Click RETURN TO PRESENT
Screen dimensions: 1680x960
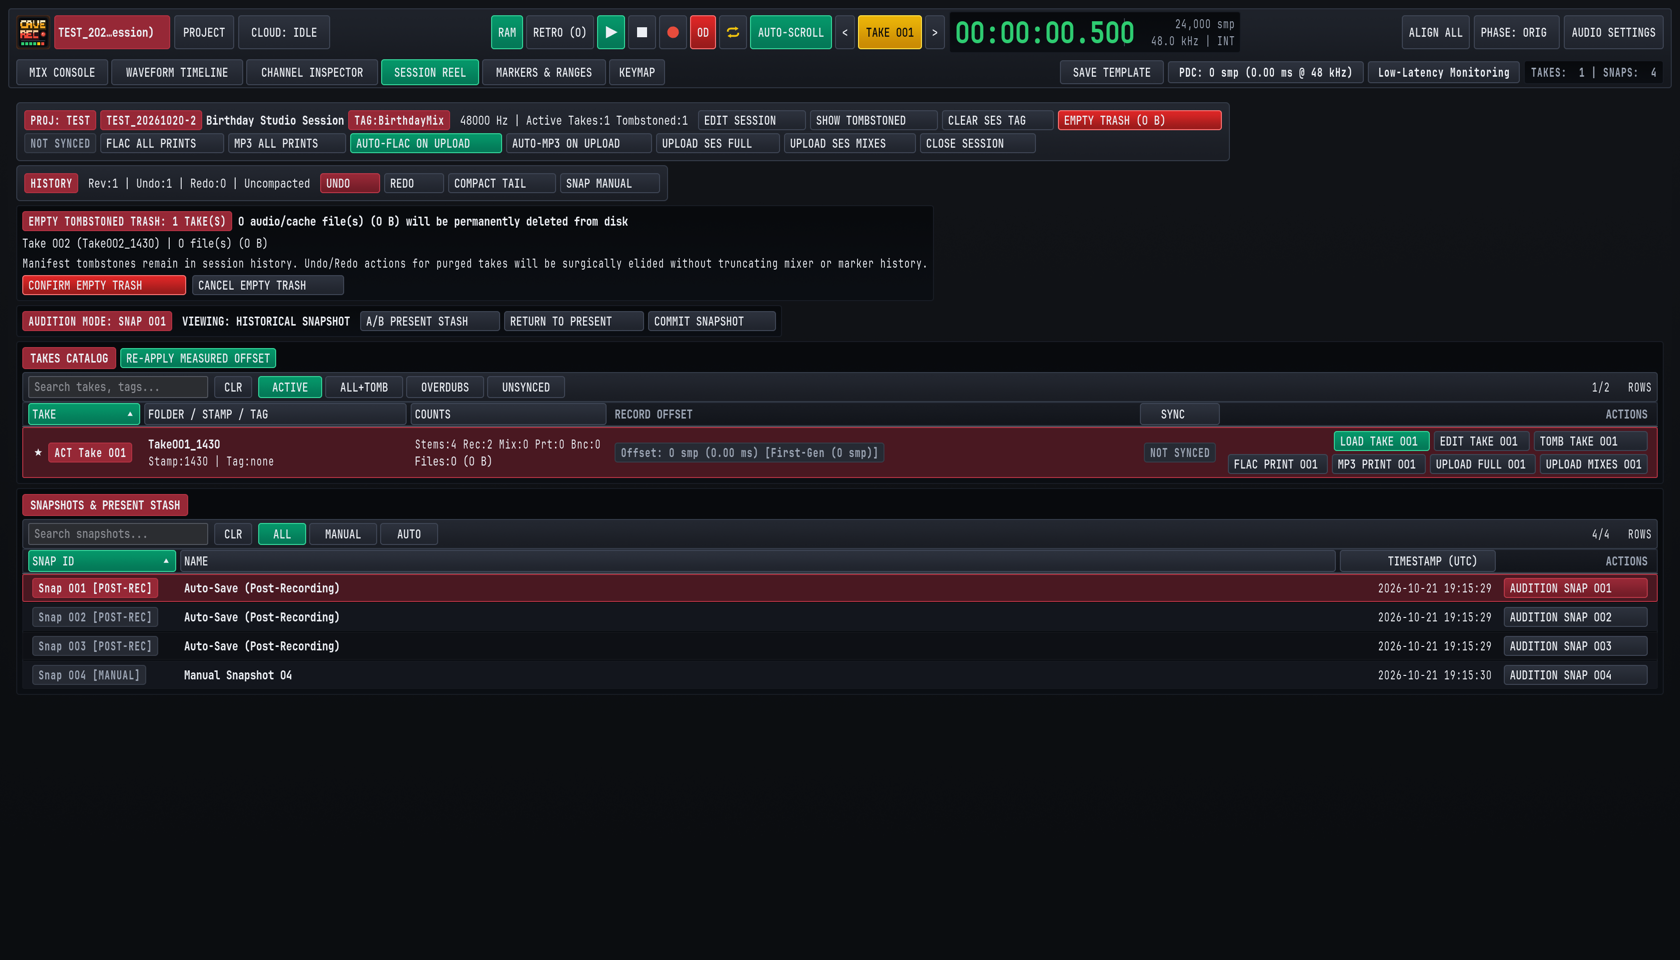(574, 321)
